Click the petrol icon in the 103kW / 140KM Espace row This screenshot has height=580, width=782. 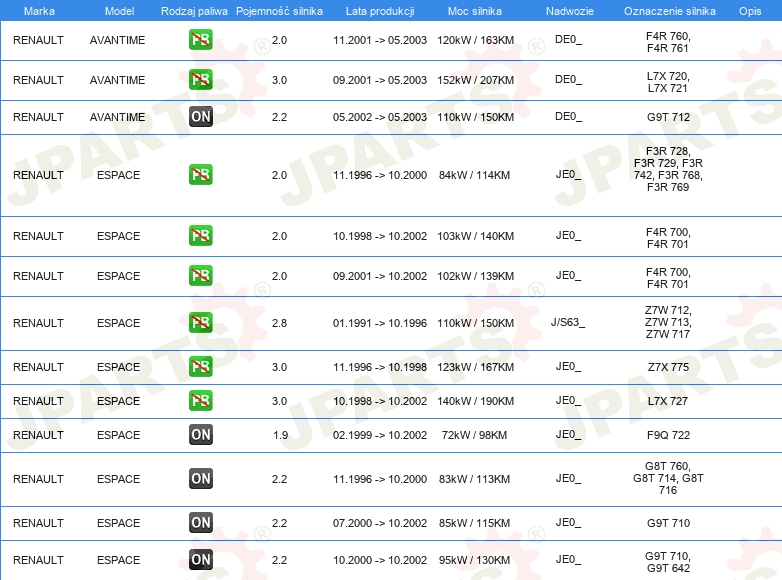(200, 235)
